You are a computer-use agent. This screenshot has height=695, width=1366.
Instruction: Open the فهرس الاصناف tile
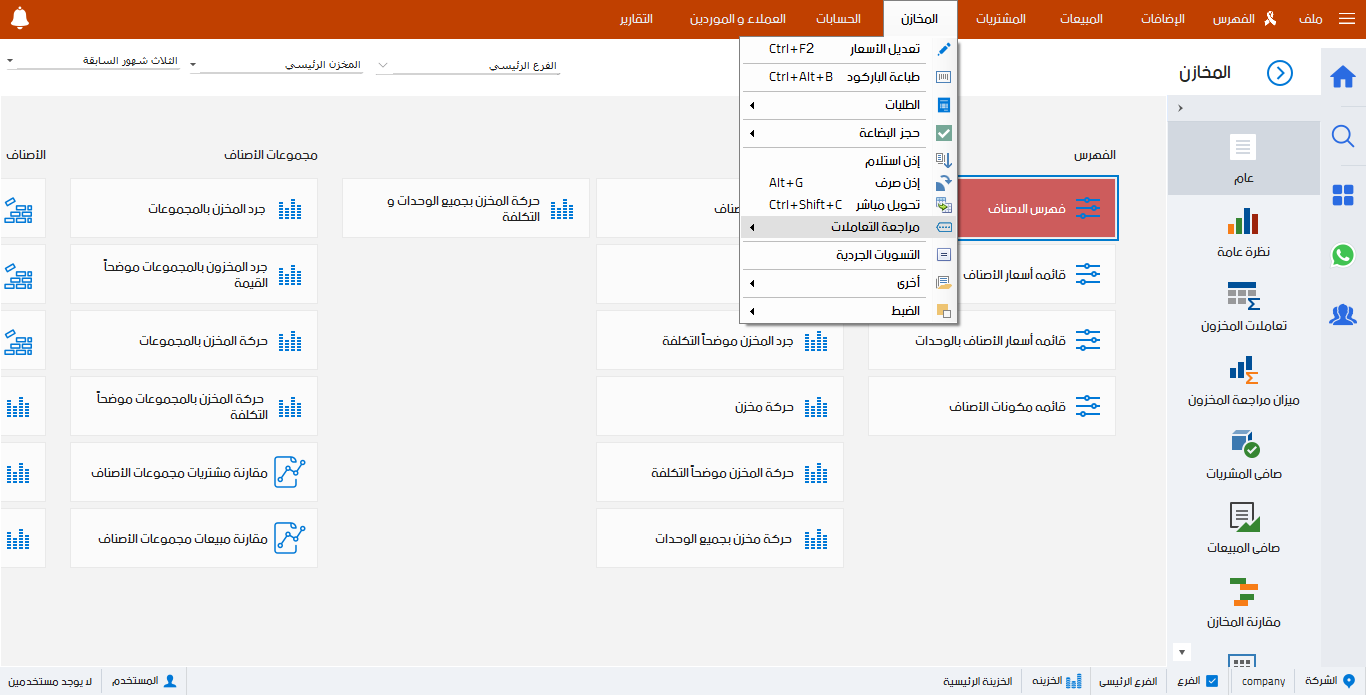click(1040, 208)
